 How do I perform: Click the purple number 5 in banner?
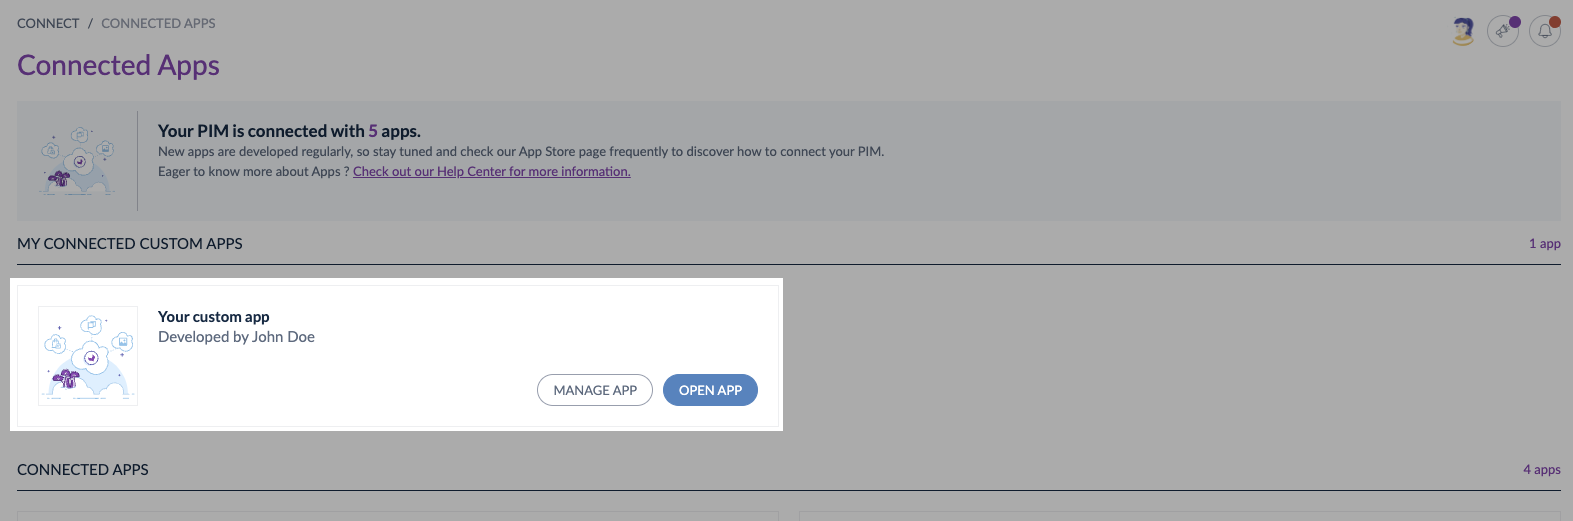(x=373, y=131)
